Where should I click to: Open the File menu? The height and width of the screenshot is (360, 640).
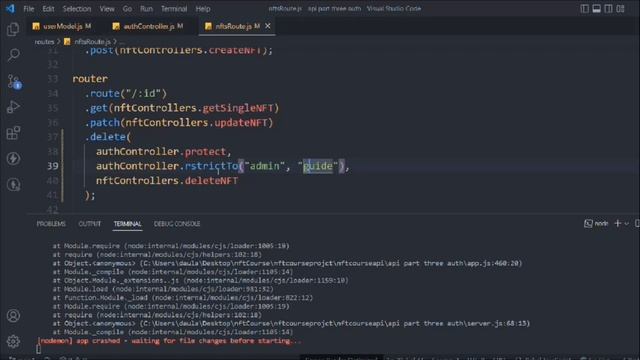click(29, 9)
